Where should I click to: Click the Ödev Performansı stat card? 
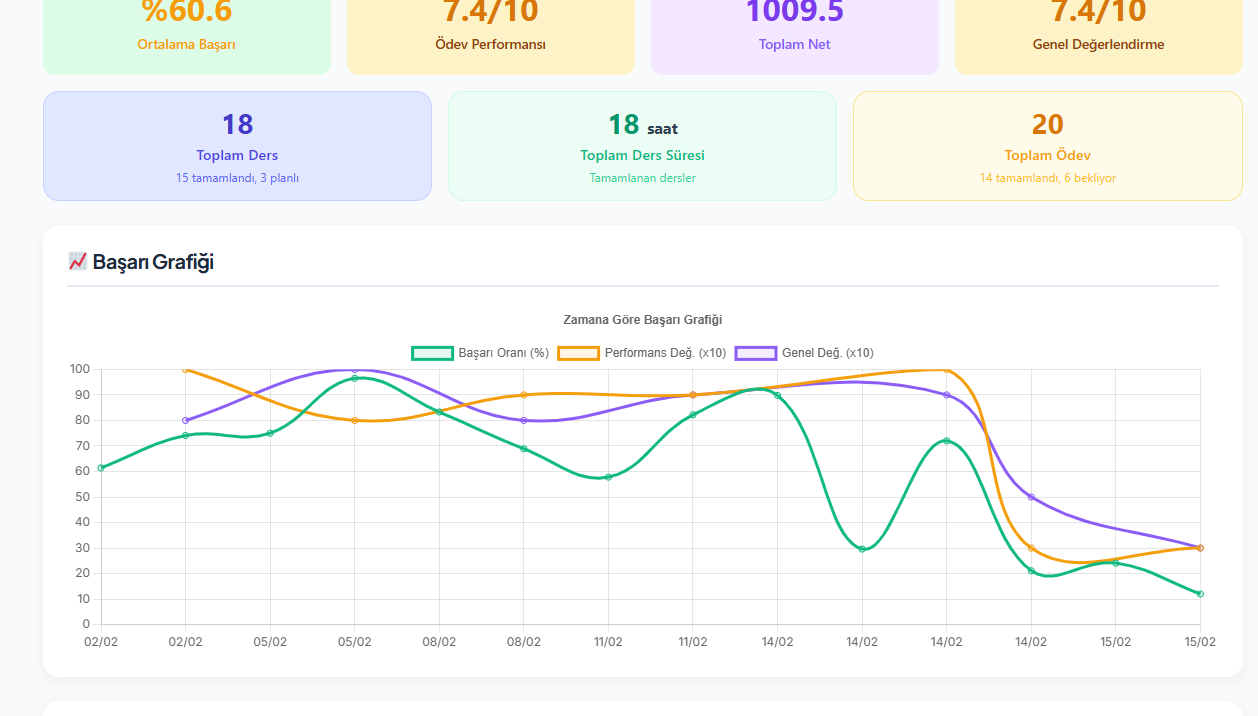click(x=490, y=35)
